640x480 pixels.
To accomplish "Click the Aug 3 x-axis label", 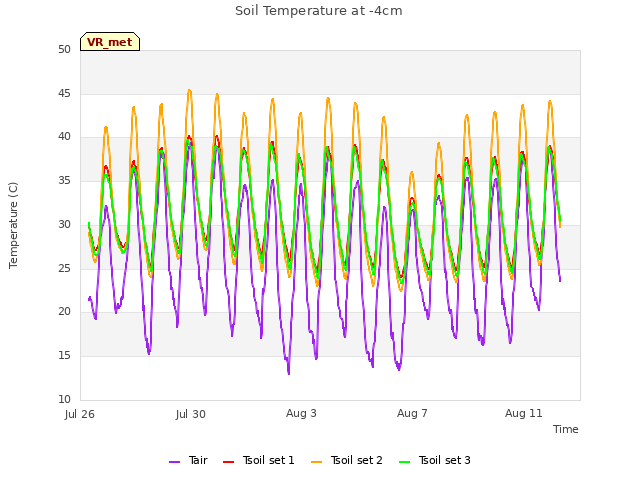I will pos(301,413).
